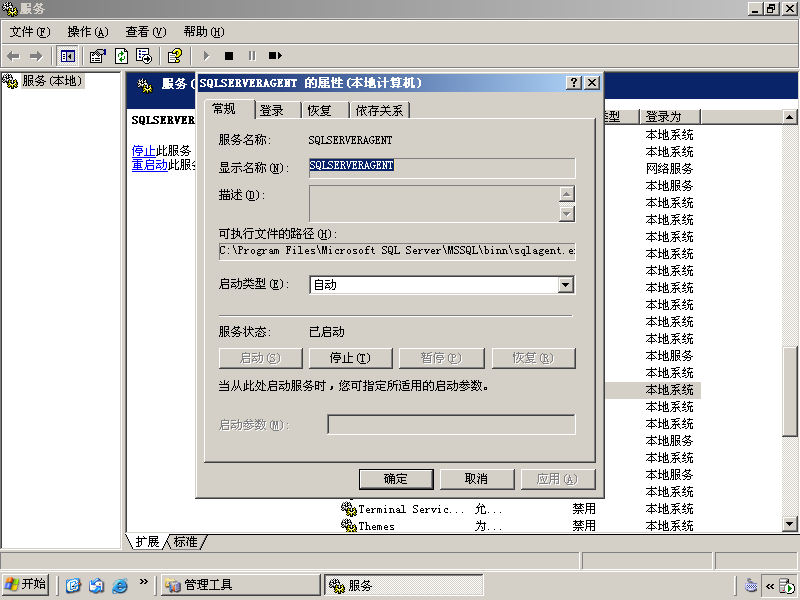
Task: Open the 帮助(H) menu
Action: 204,32
